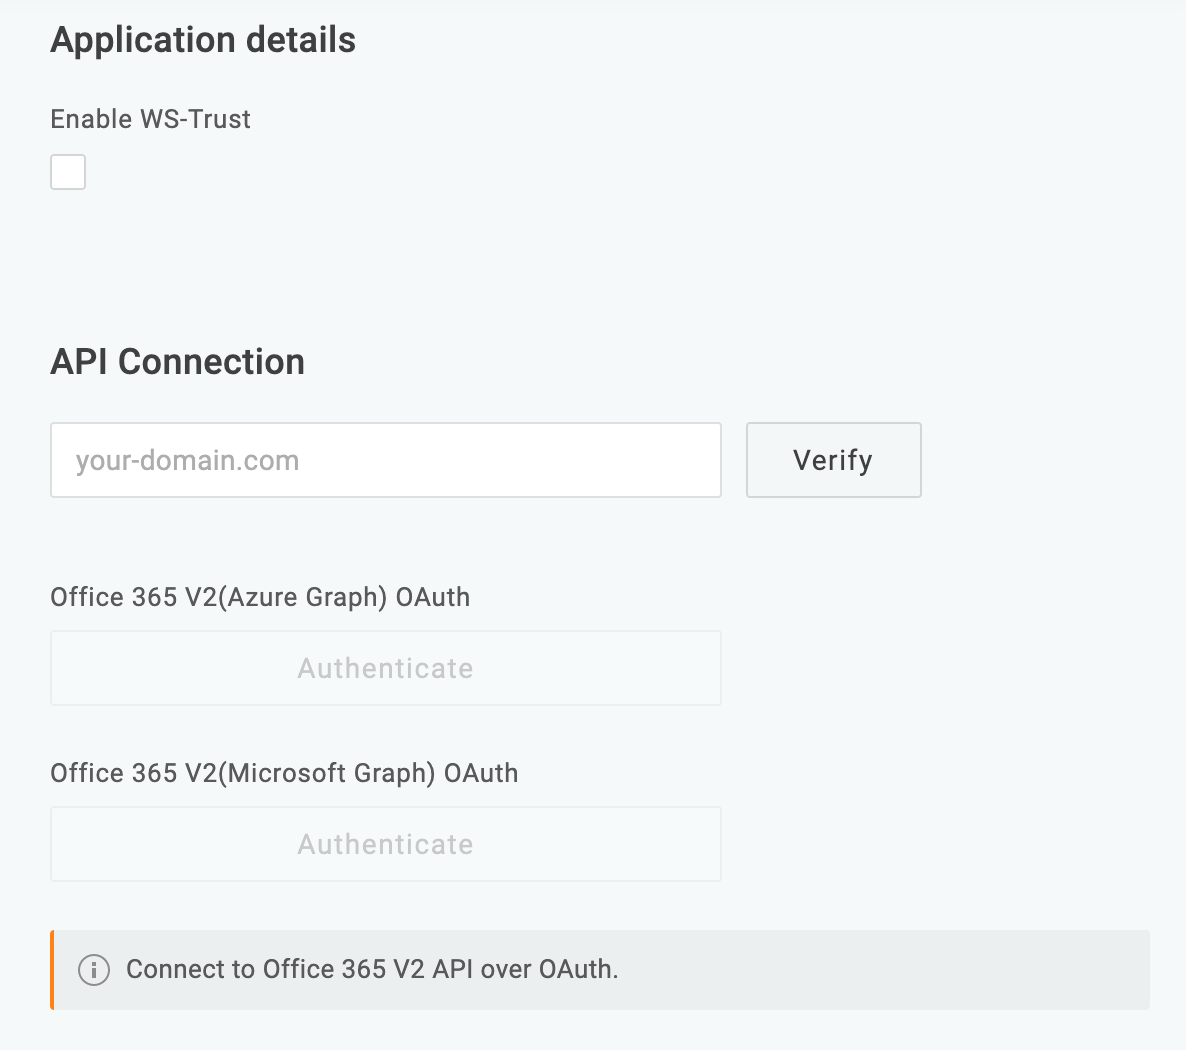Select the 'API Connection' heading
This screenshot has height=1050, width=1186.
pos(178,362)
